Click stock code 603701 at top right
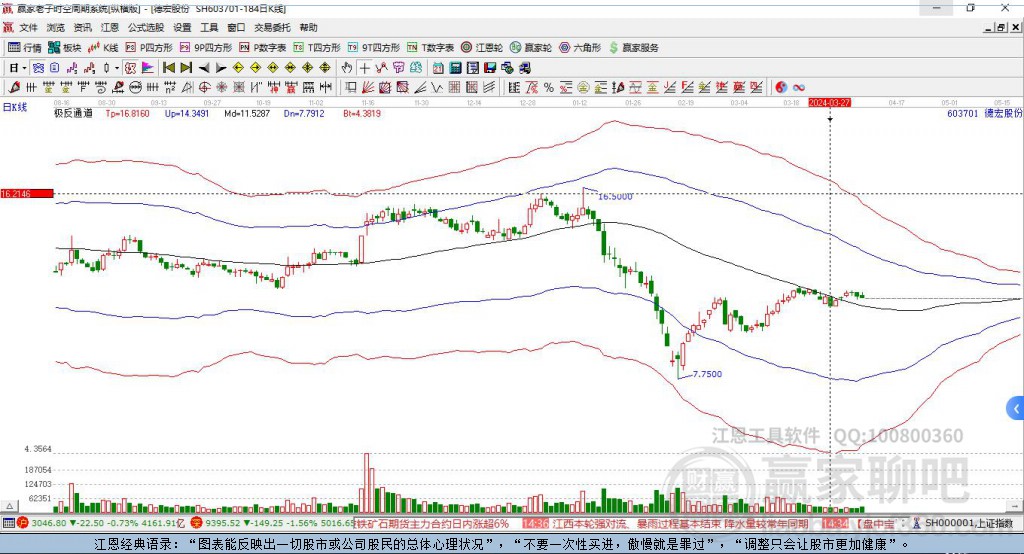The width and height of the screenshot is (1024, 554). [963, 114]
